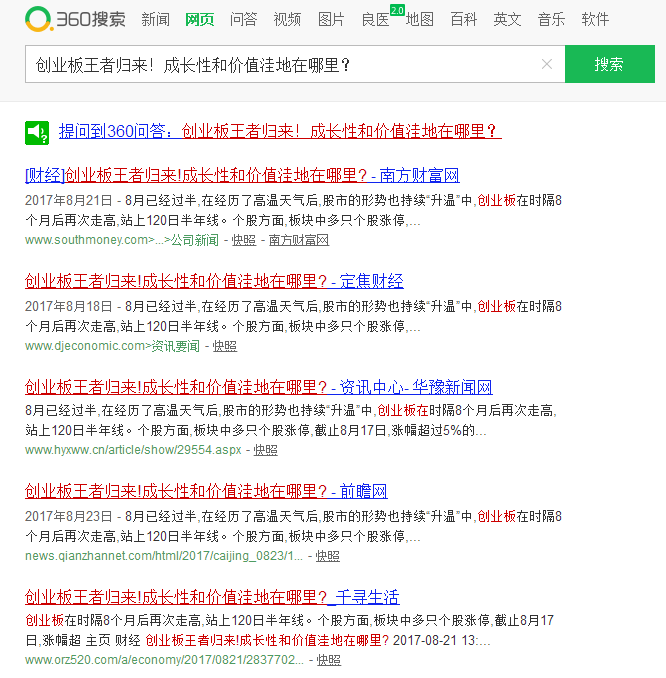Image resolution: width=666 pixels, height=678 pixels.
Task: Click the 2017年8月21日 date text
Action: (69, 201)
